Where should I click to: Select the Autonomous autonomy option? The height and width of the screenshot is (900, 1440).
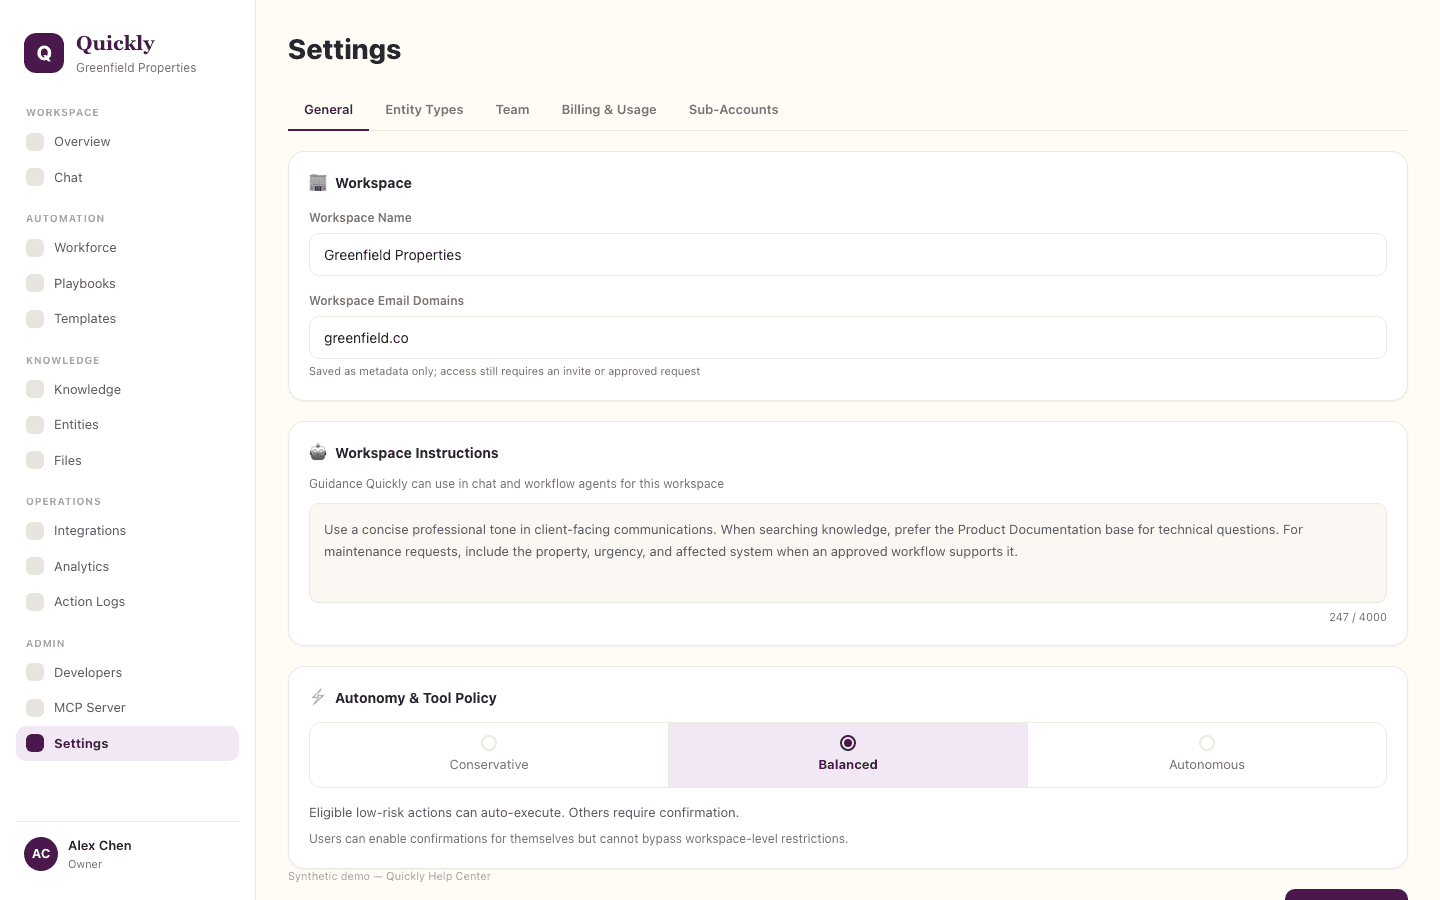click(x=1207, y=755)
